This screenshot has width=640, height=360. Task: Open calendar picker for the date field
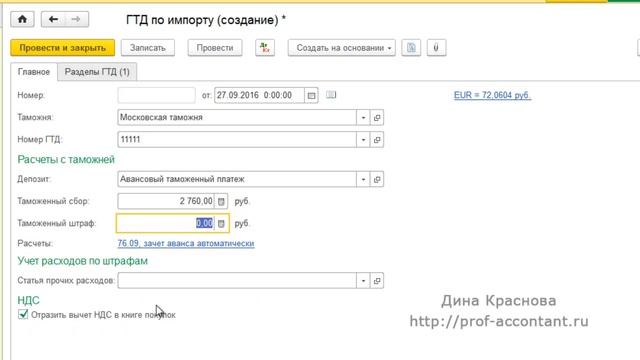(311, 96)
